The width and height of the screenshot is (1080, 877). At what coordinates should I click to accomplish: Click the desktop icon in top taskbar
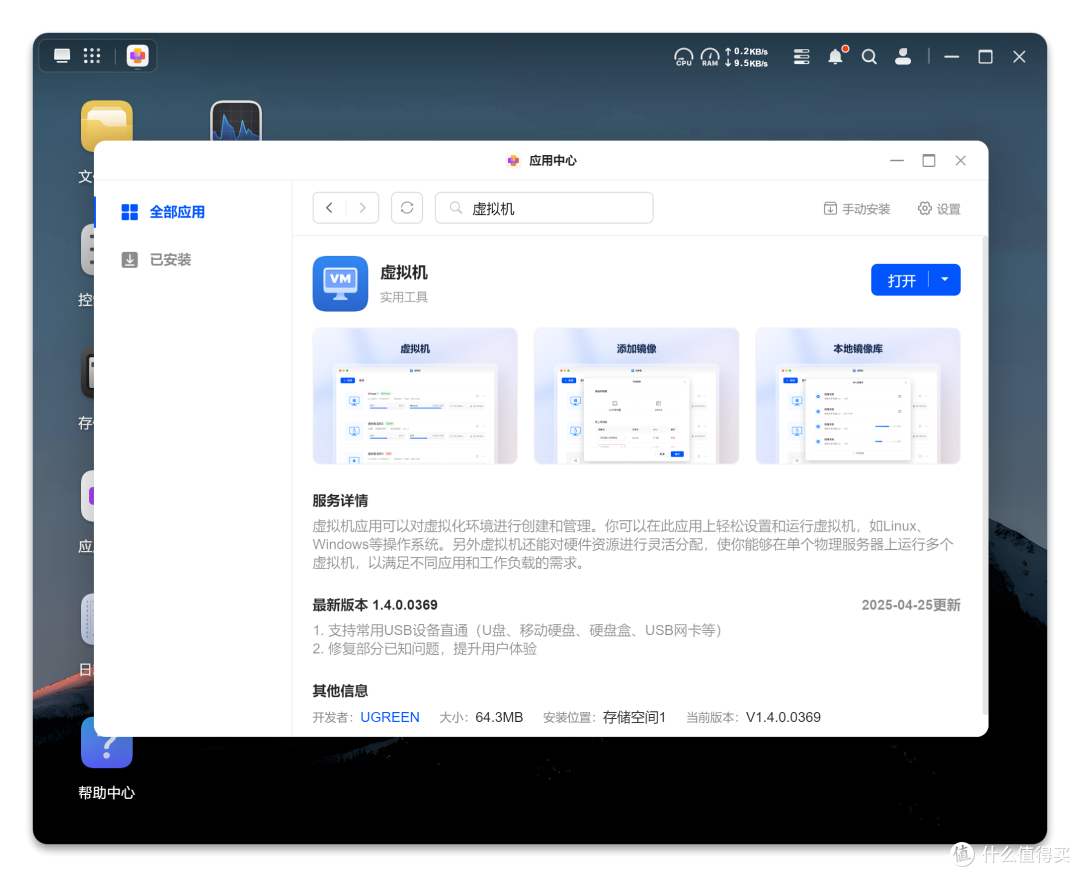62,56
